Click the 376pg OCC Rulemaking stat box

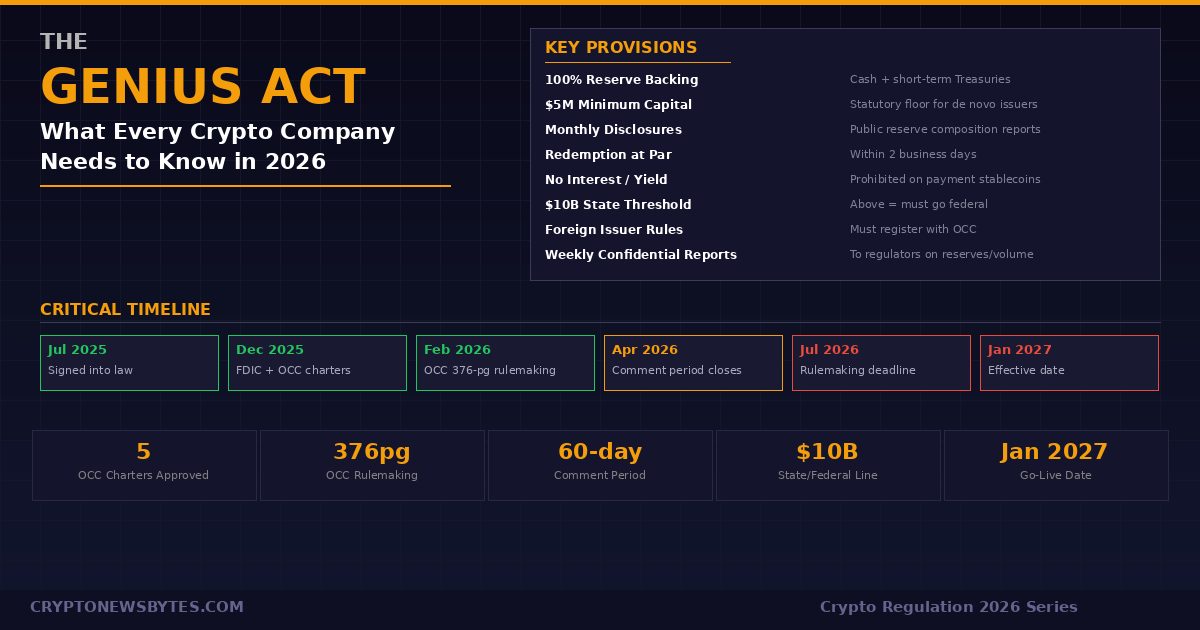[x=372, y=464]
